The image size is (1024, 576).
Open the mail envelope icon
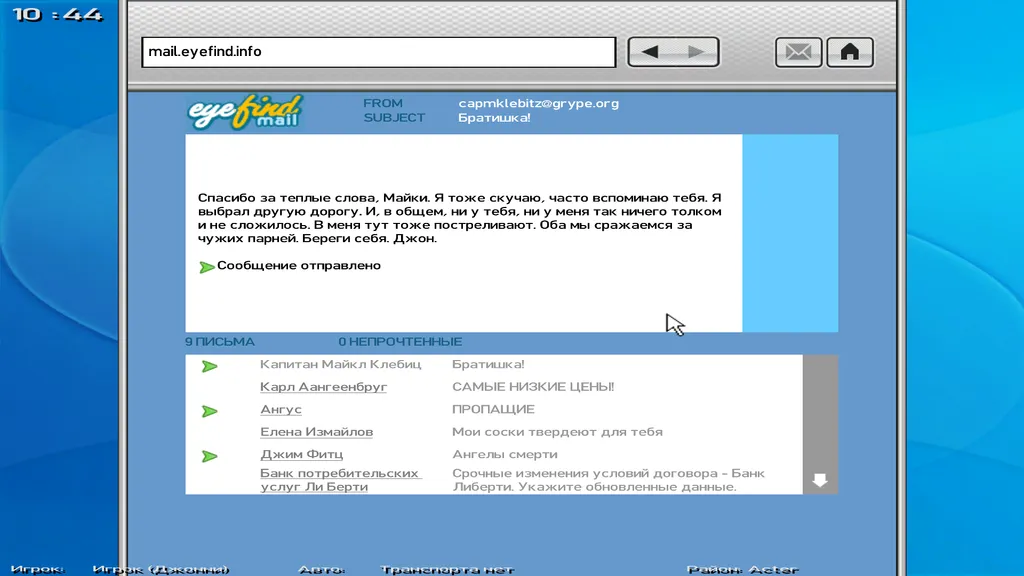(x=798, y=52)
